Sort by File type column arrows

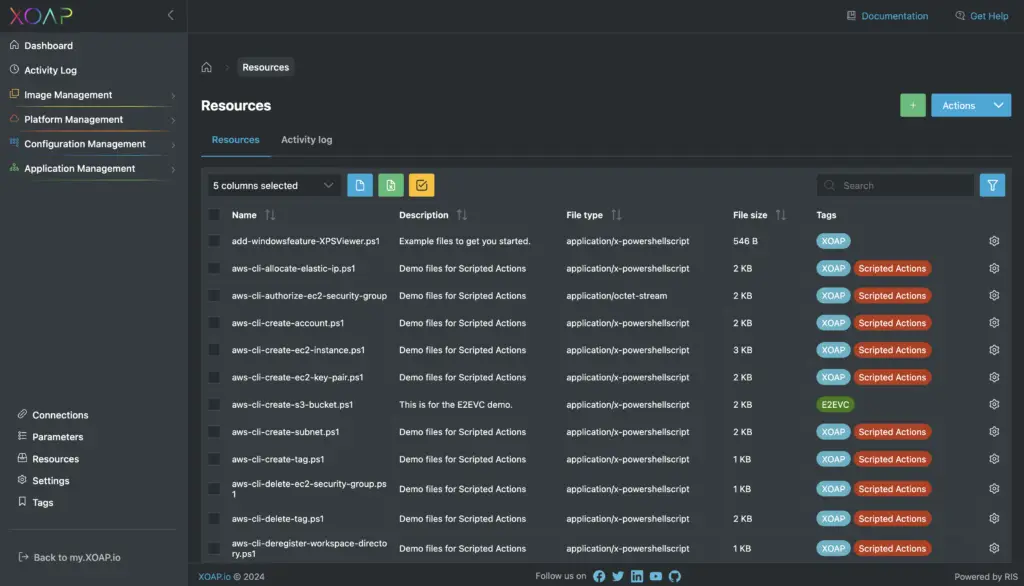[616, 215]
